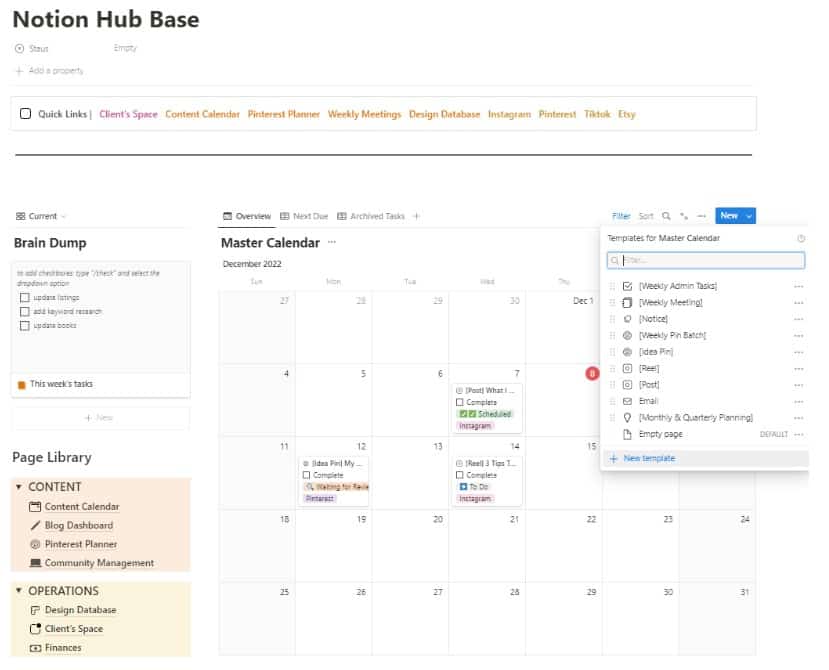Click the Pinterest Planner page icon
The height and width of the screenshot is (670, 829).
tap(35, 544)
